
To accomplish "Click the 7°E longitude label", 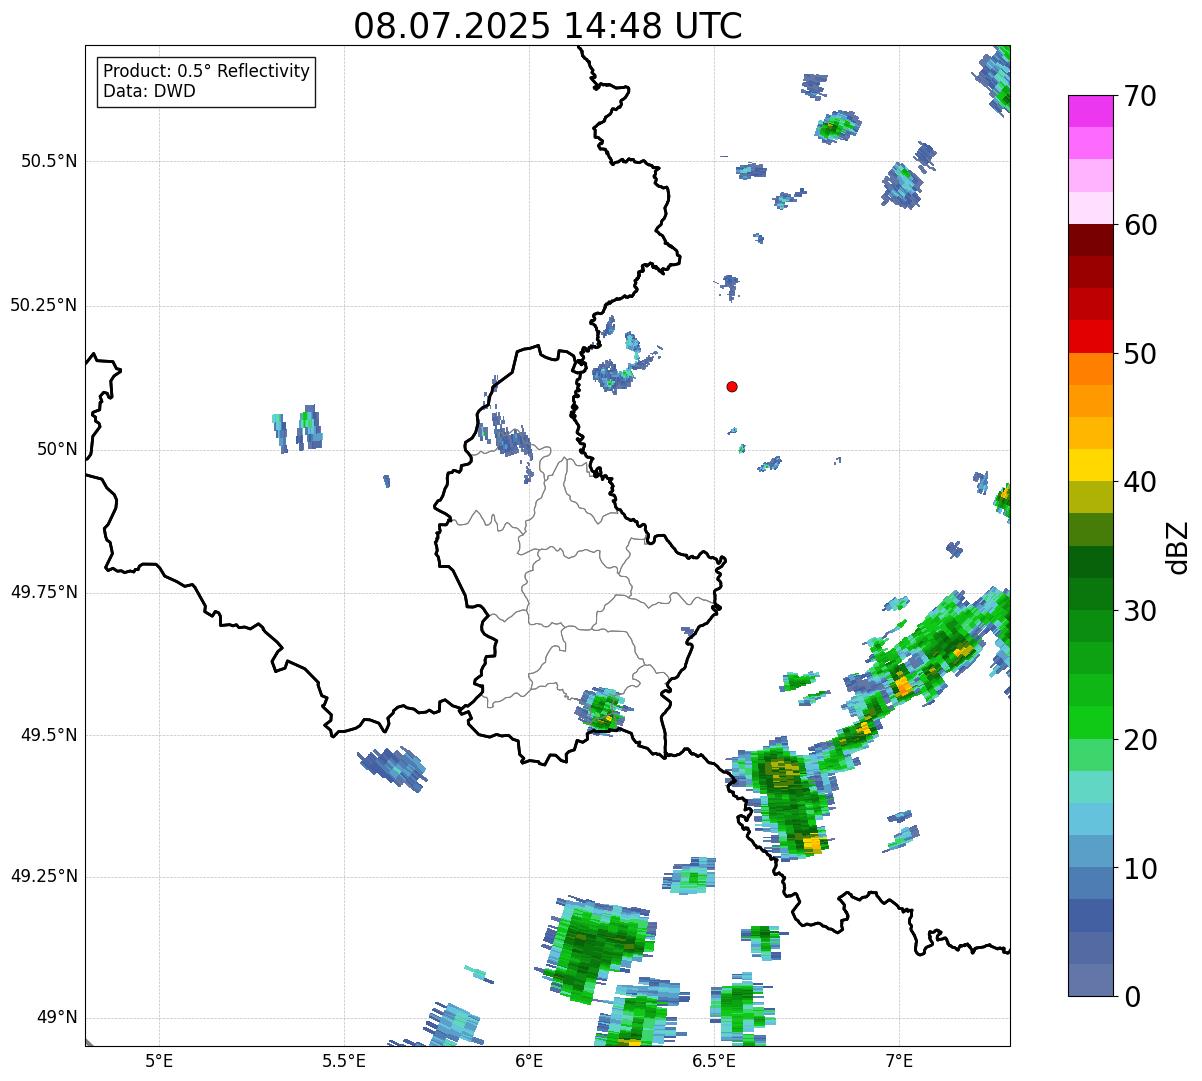I will 899,1061.
